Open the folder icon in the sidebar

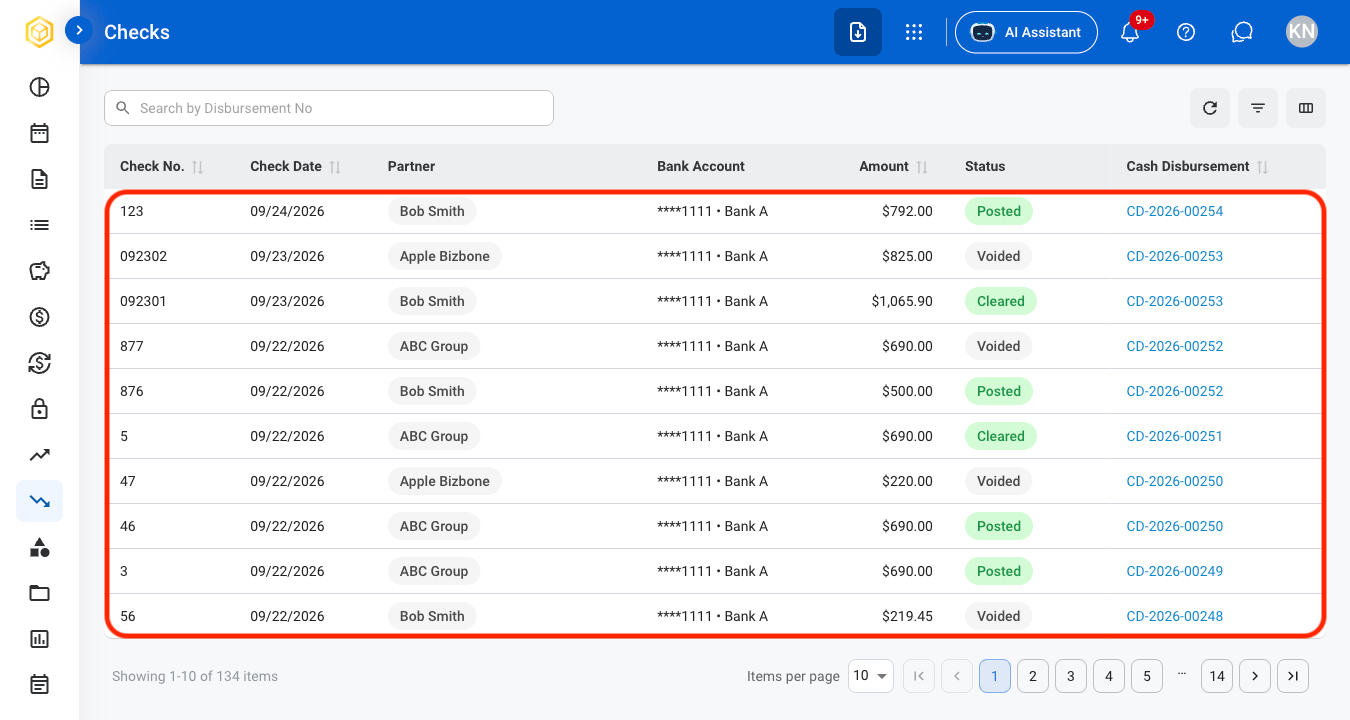coord(39,593)
